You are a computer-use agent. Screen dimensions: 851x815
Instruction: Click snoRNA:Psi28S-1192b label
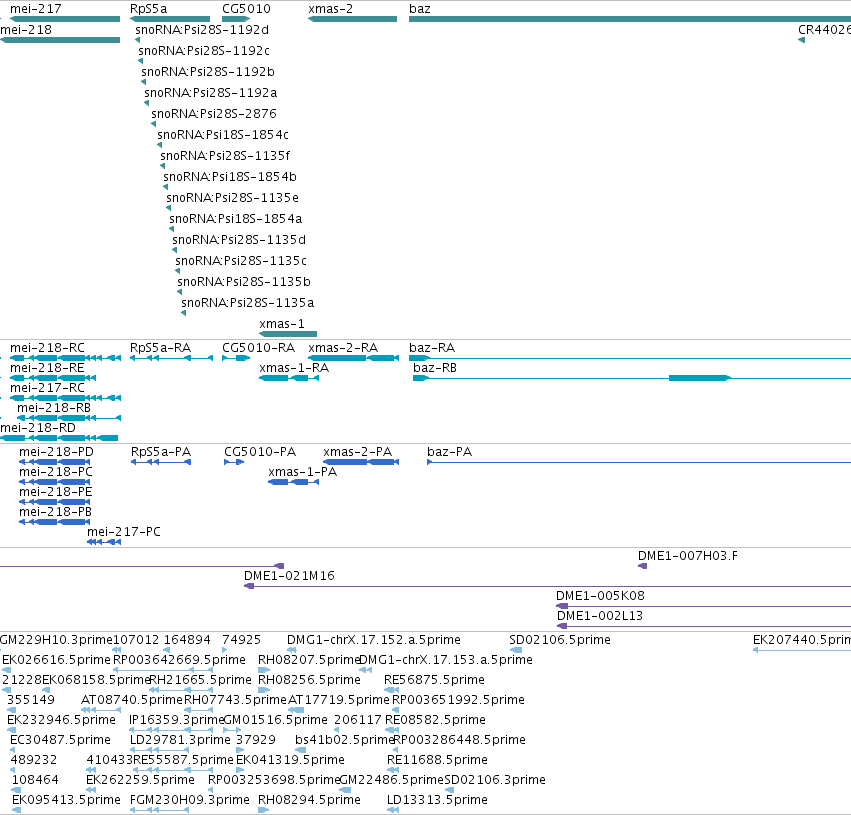pos(208,72)
